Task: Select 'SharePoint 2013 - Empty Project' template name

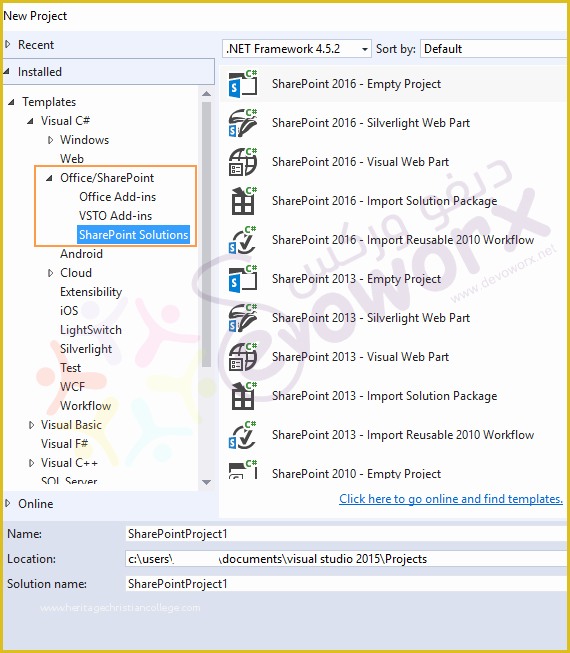Action: point(356,279)
